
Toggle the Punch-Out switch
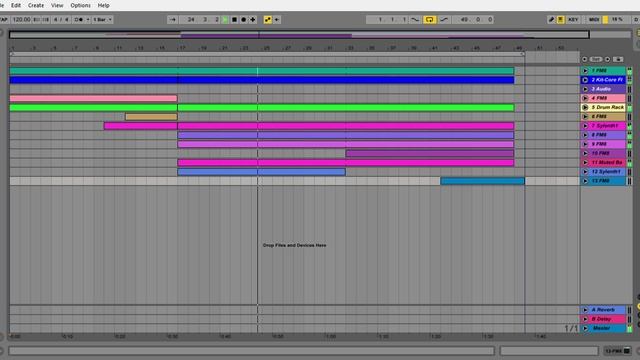coord(444,20)
